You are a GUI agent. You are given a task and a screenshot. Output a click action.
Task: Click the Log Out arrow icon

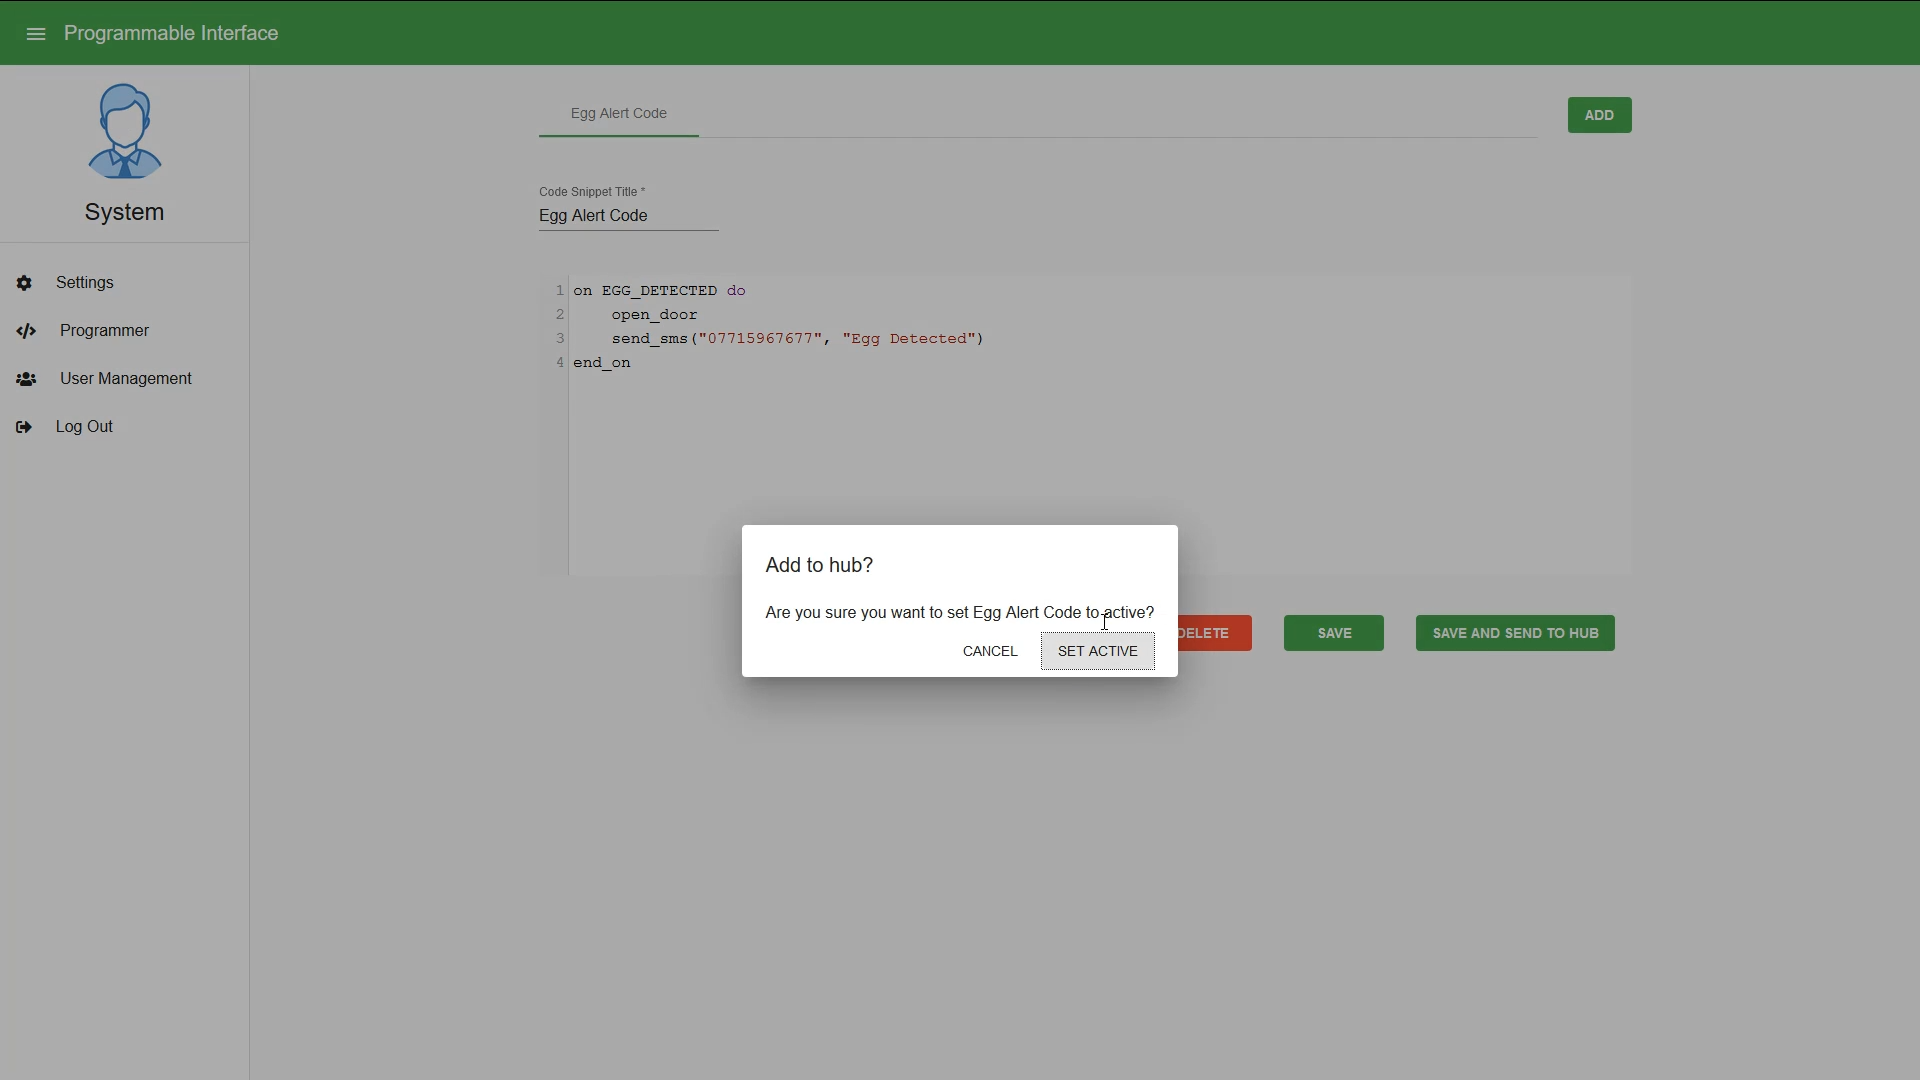pyautogui.click(x=24, y=427)
